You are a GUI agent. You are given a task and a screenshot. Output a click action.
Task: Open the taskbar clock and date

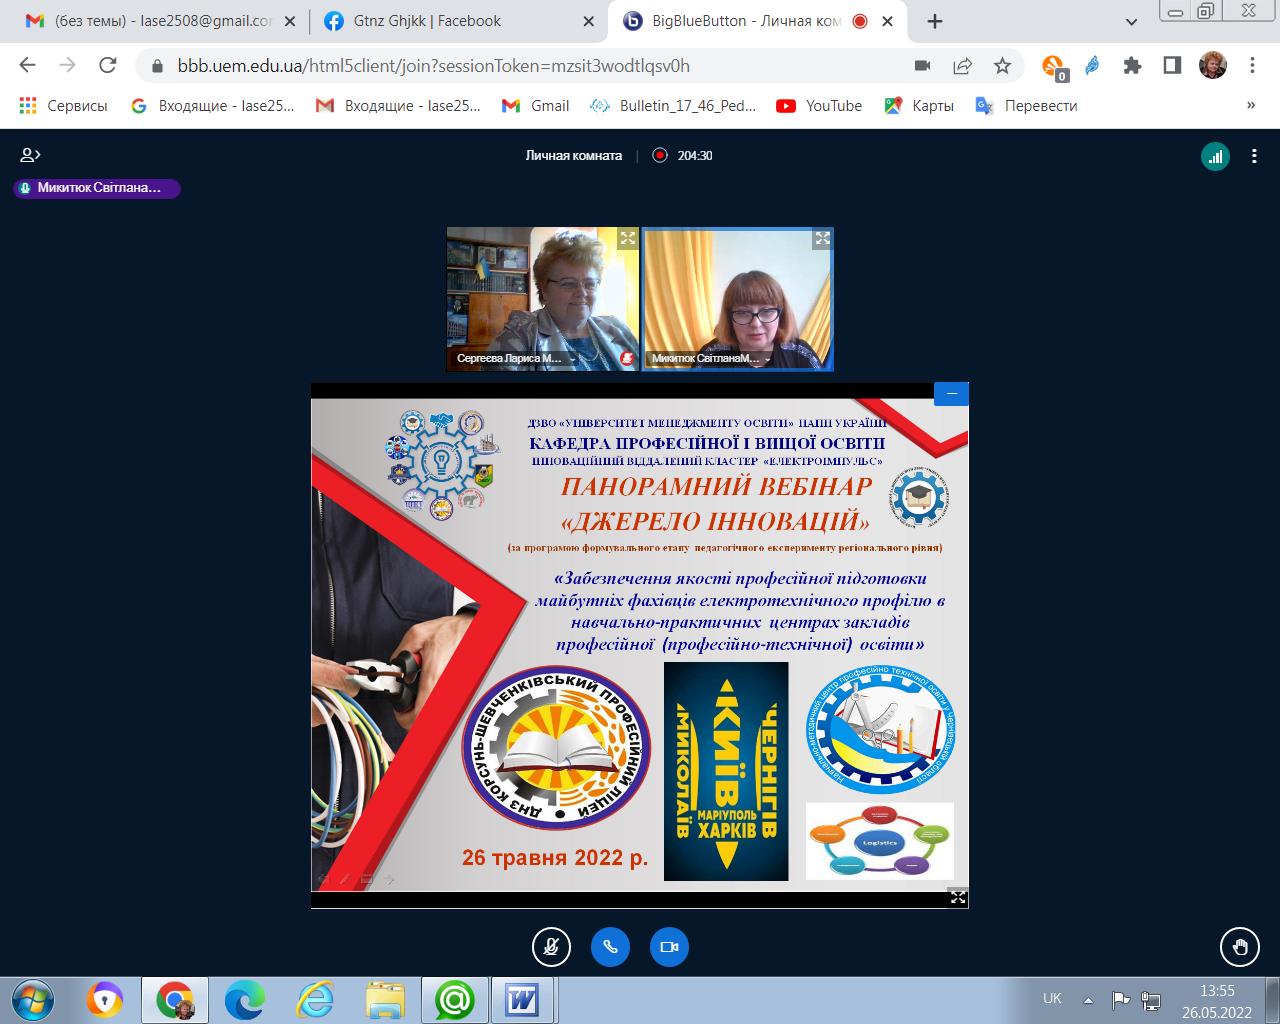point(1217,1000)
